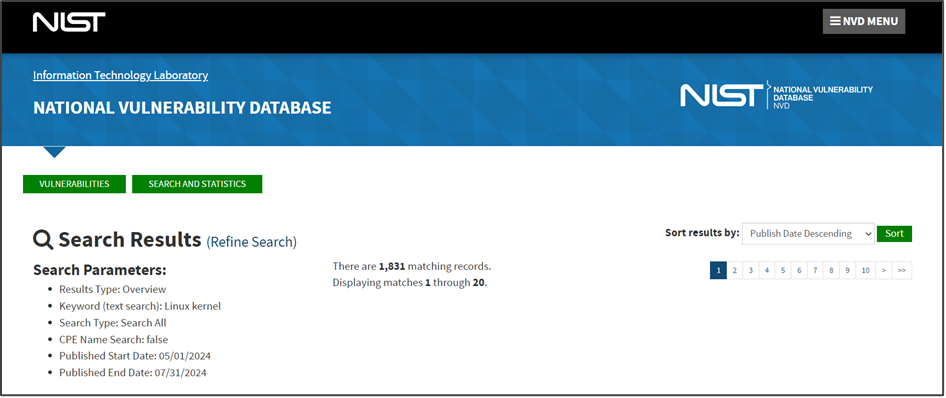Expand the Sort results by dropdown
Viewport: 946px width, 398px height.
point(808,233)
